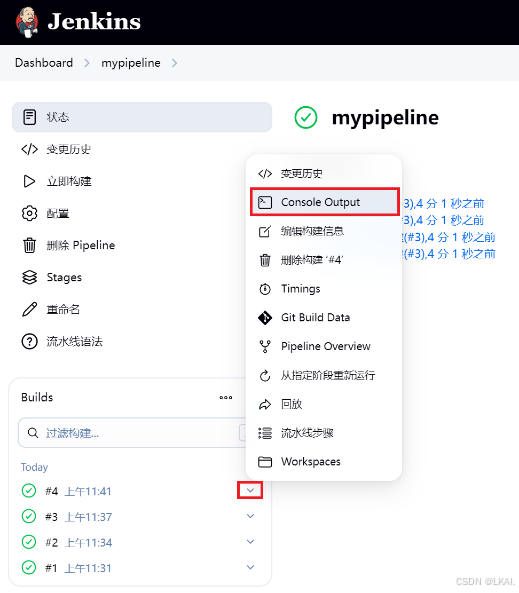Viewport: 519px width, 593px height.
Task: Click the replay share-arrow icon
Action: pyautogui.click(x=265, y=404)
